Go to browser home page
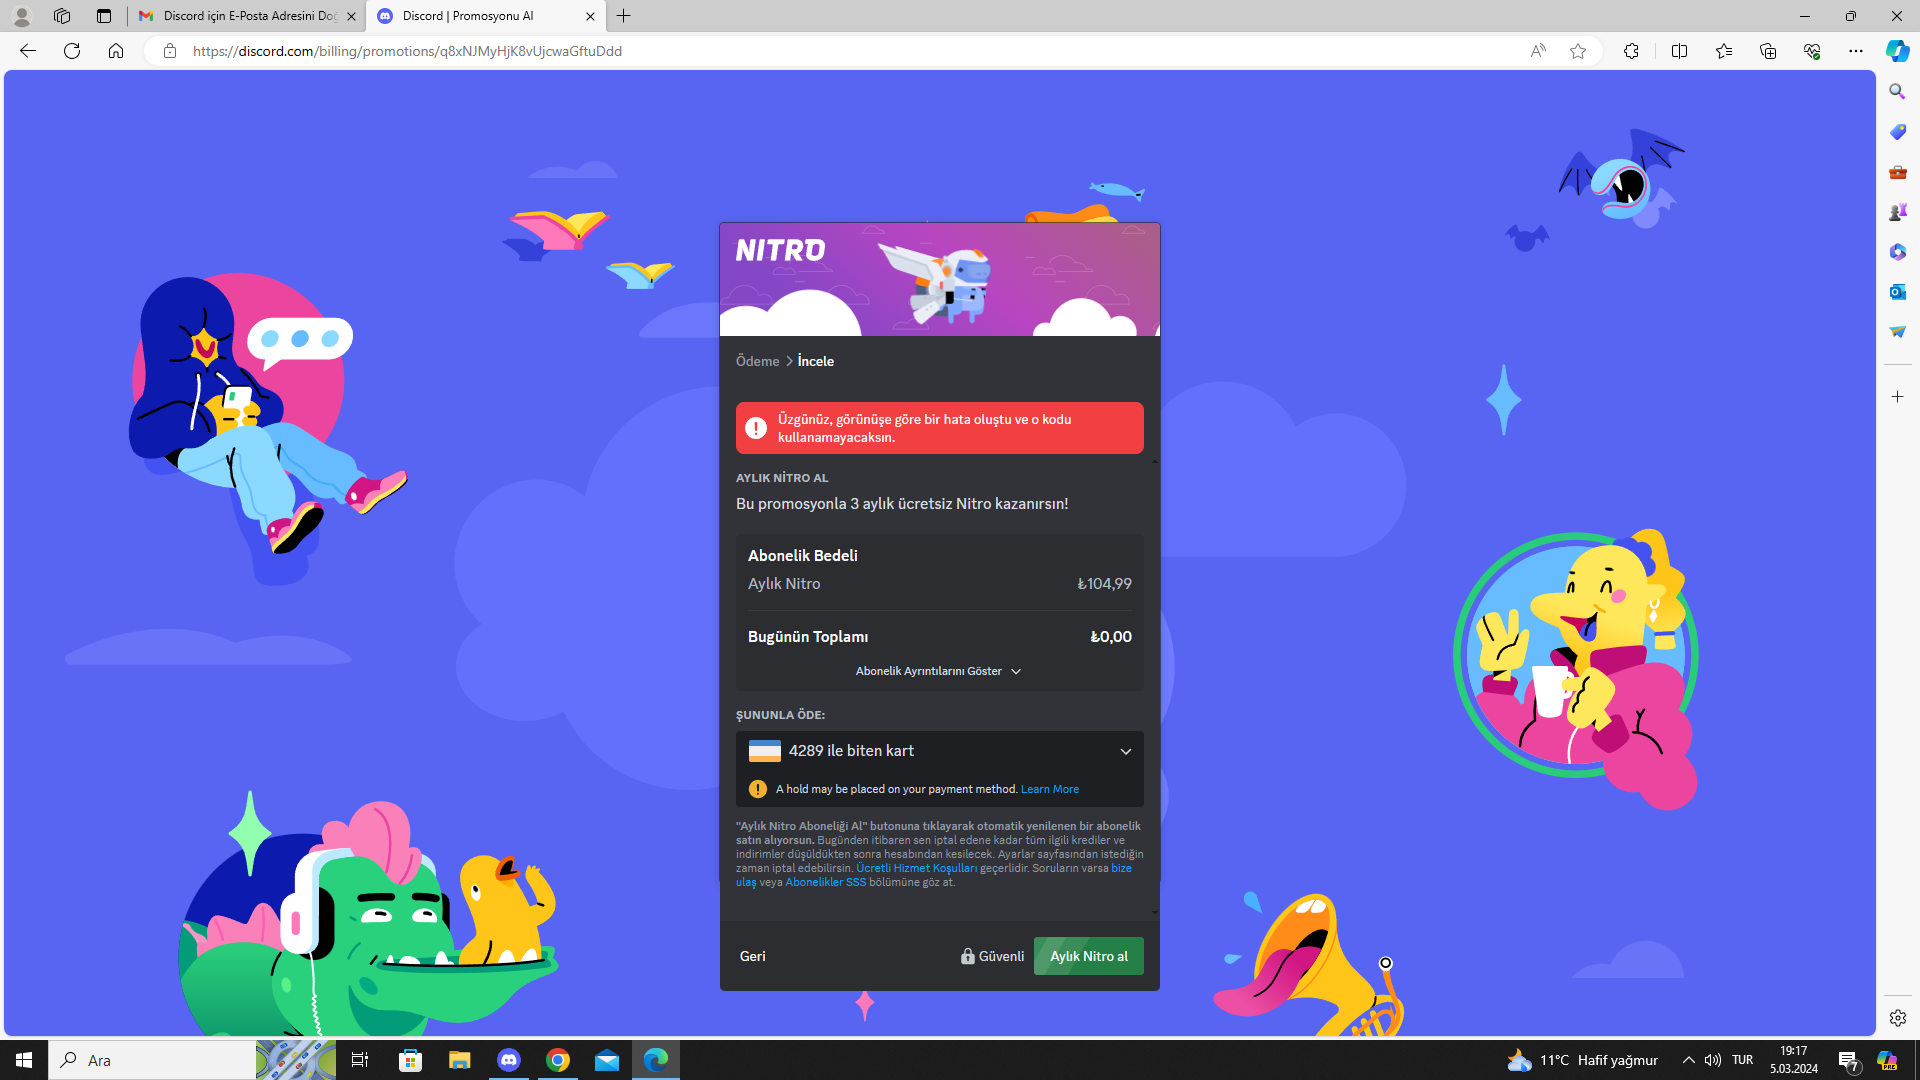Screen dimensions: 1920x1080 point(116,51)
